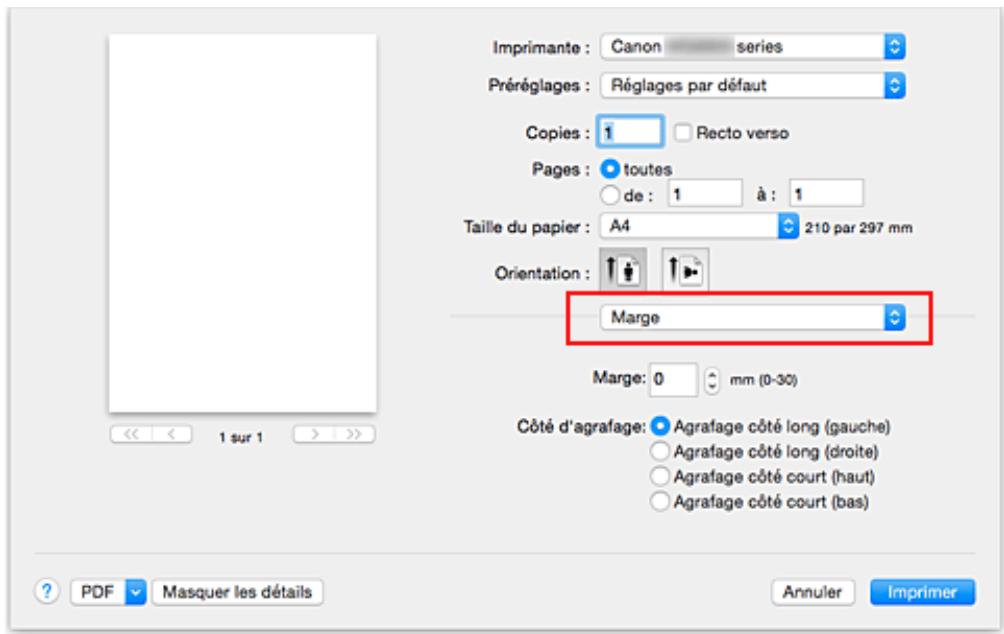This screenshot has height=634, width=1004.
Task: Click the '210 par 297 mm' text
Action: point(858,227)
